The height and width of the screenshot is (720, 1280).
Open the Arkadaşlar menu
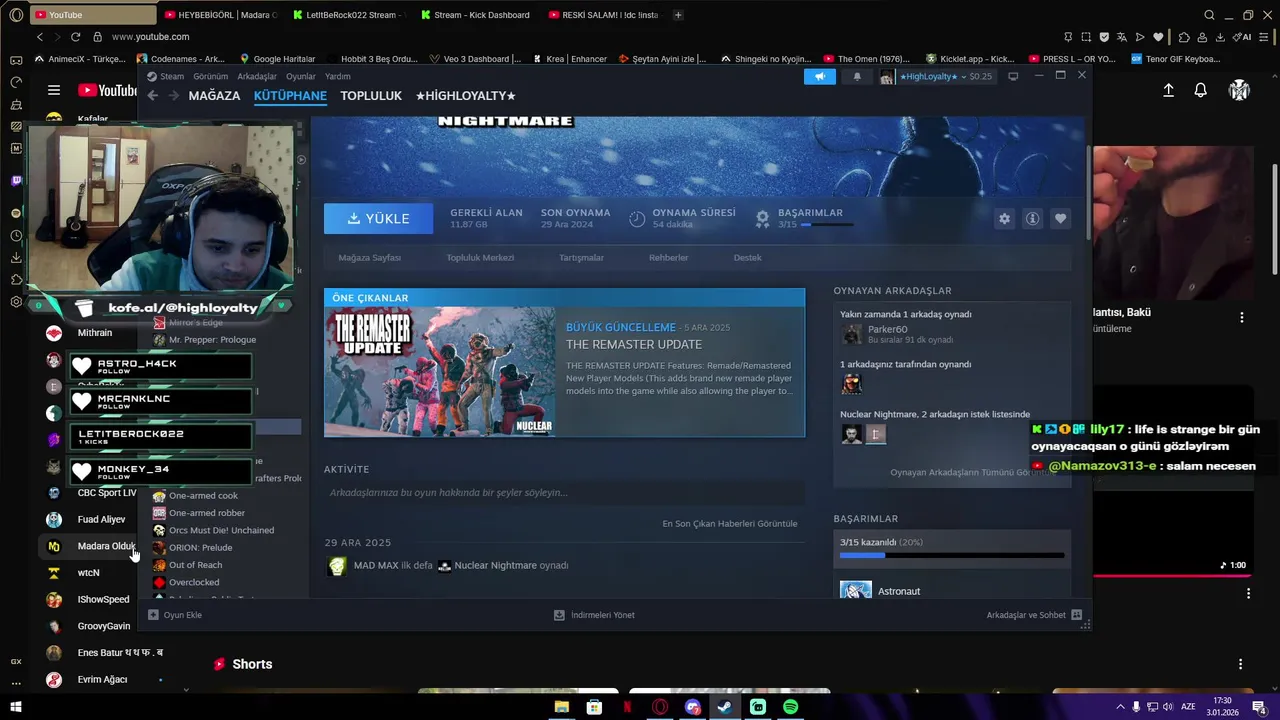click(x=257, y=76)
